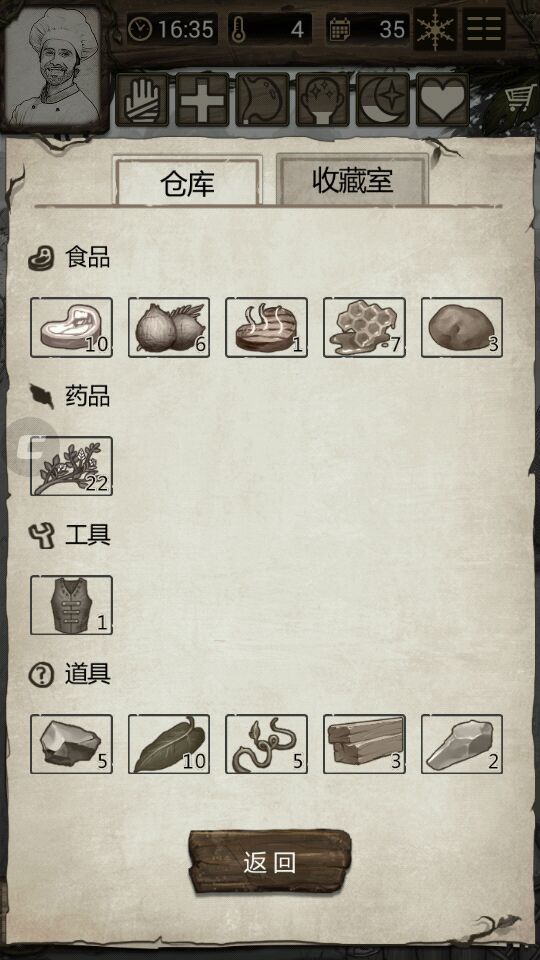Open the stomach hunger status icon

click(262, 100)
